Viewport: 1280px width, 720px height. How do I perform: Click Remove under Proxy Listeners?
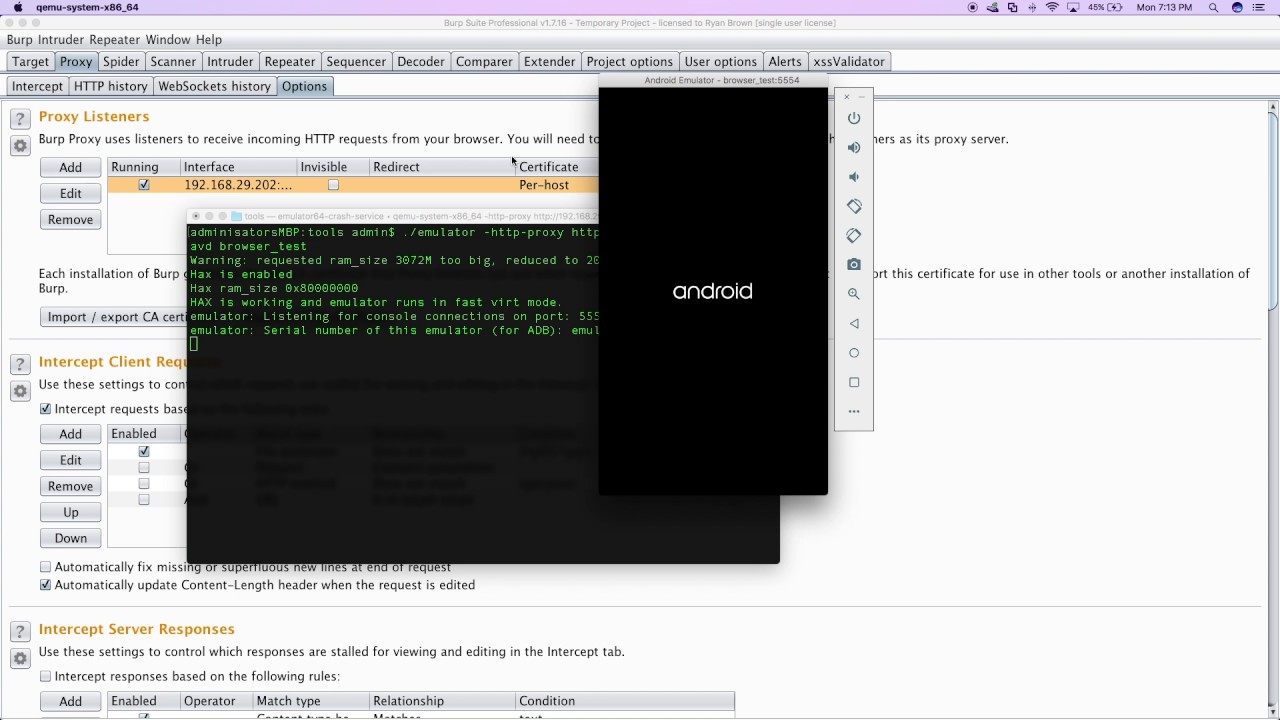[70, 219]
